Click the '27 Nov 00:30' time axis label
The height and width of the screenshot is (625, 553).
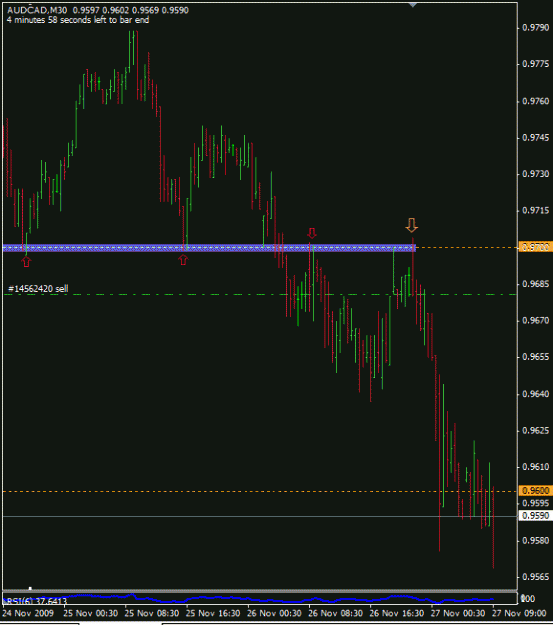point(458,613)
